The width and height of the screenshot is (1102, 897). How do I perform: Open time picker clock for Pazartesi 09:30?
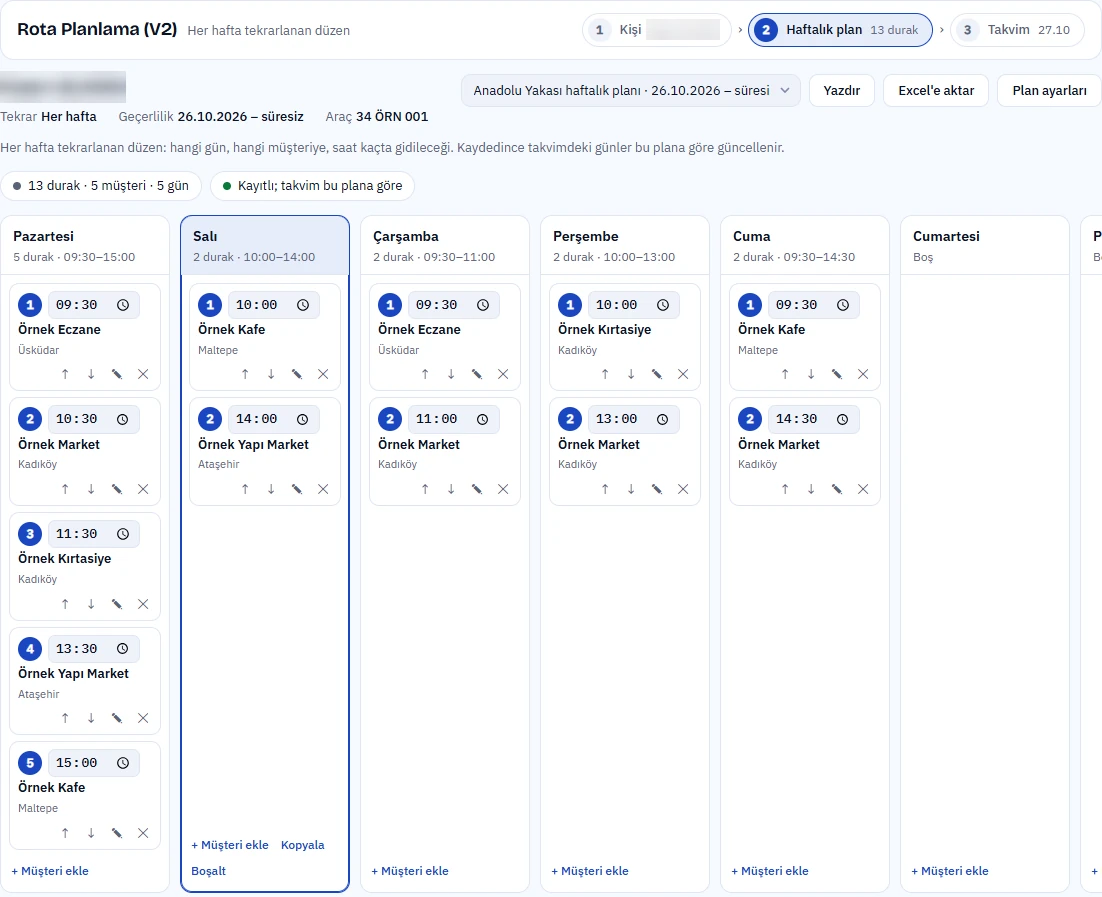click(123, 305)
